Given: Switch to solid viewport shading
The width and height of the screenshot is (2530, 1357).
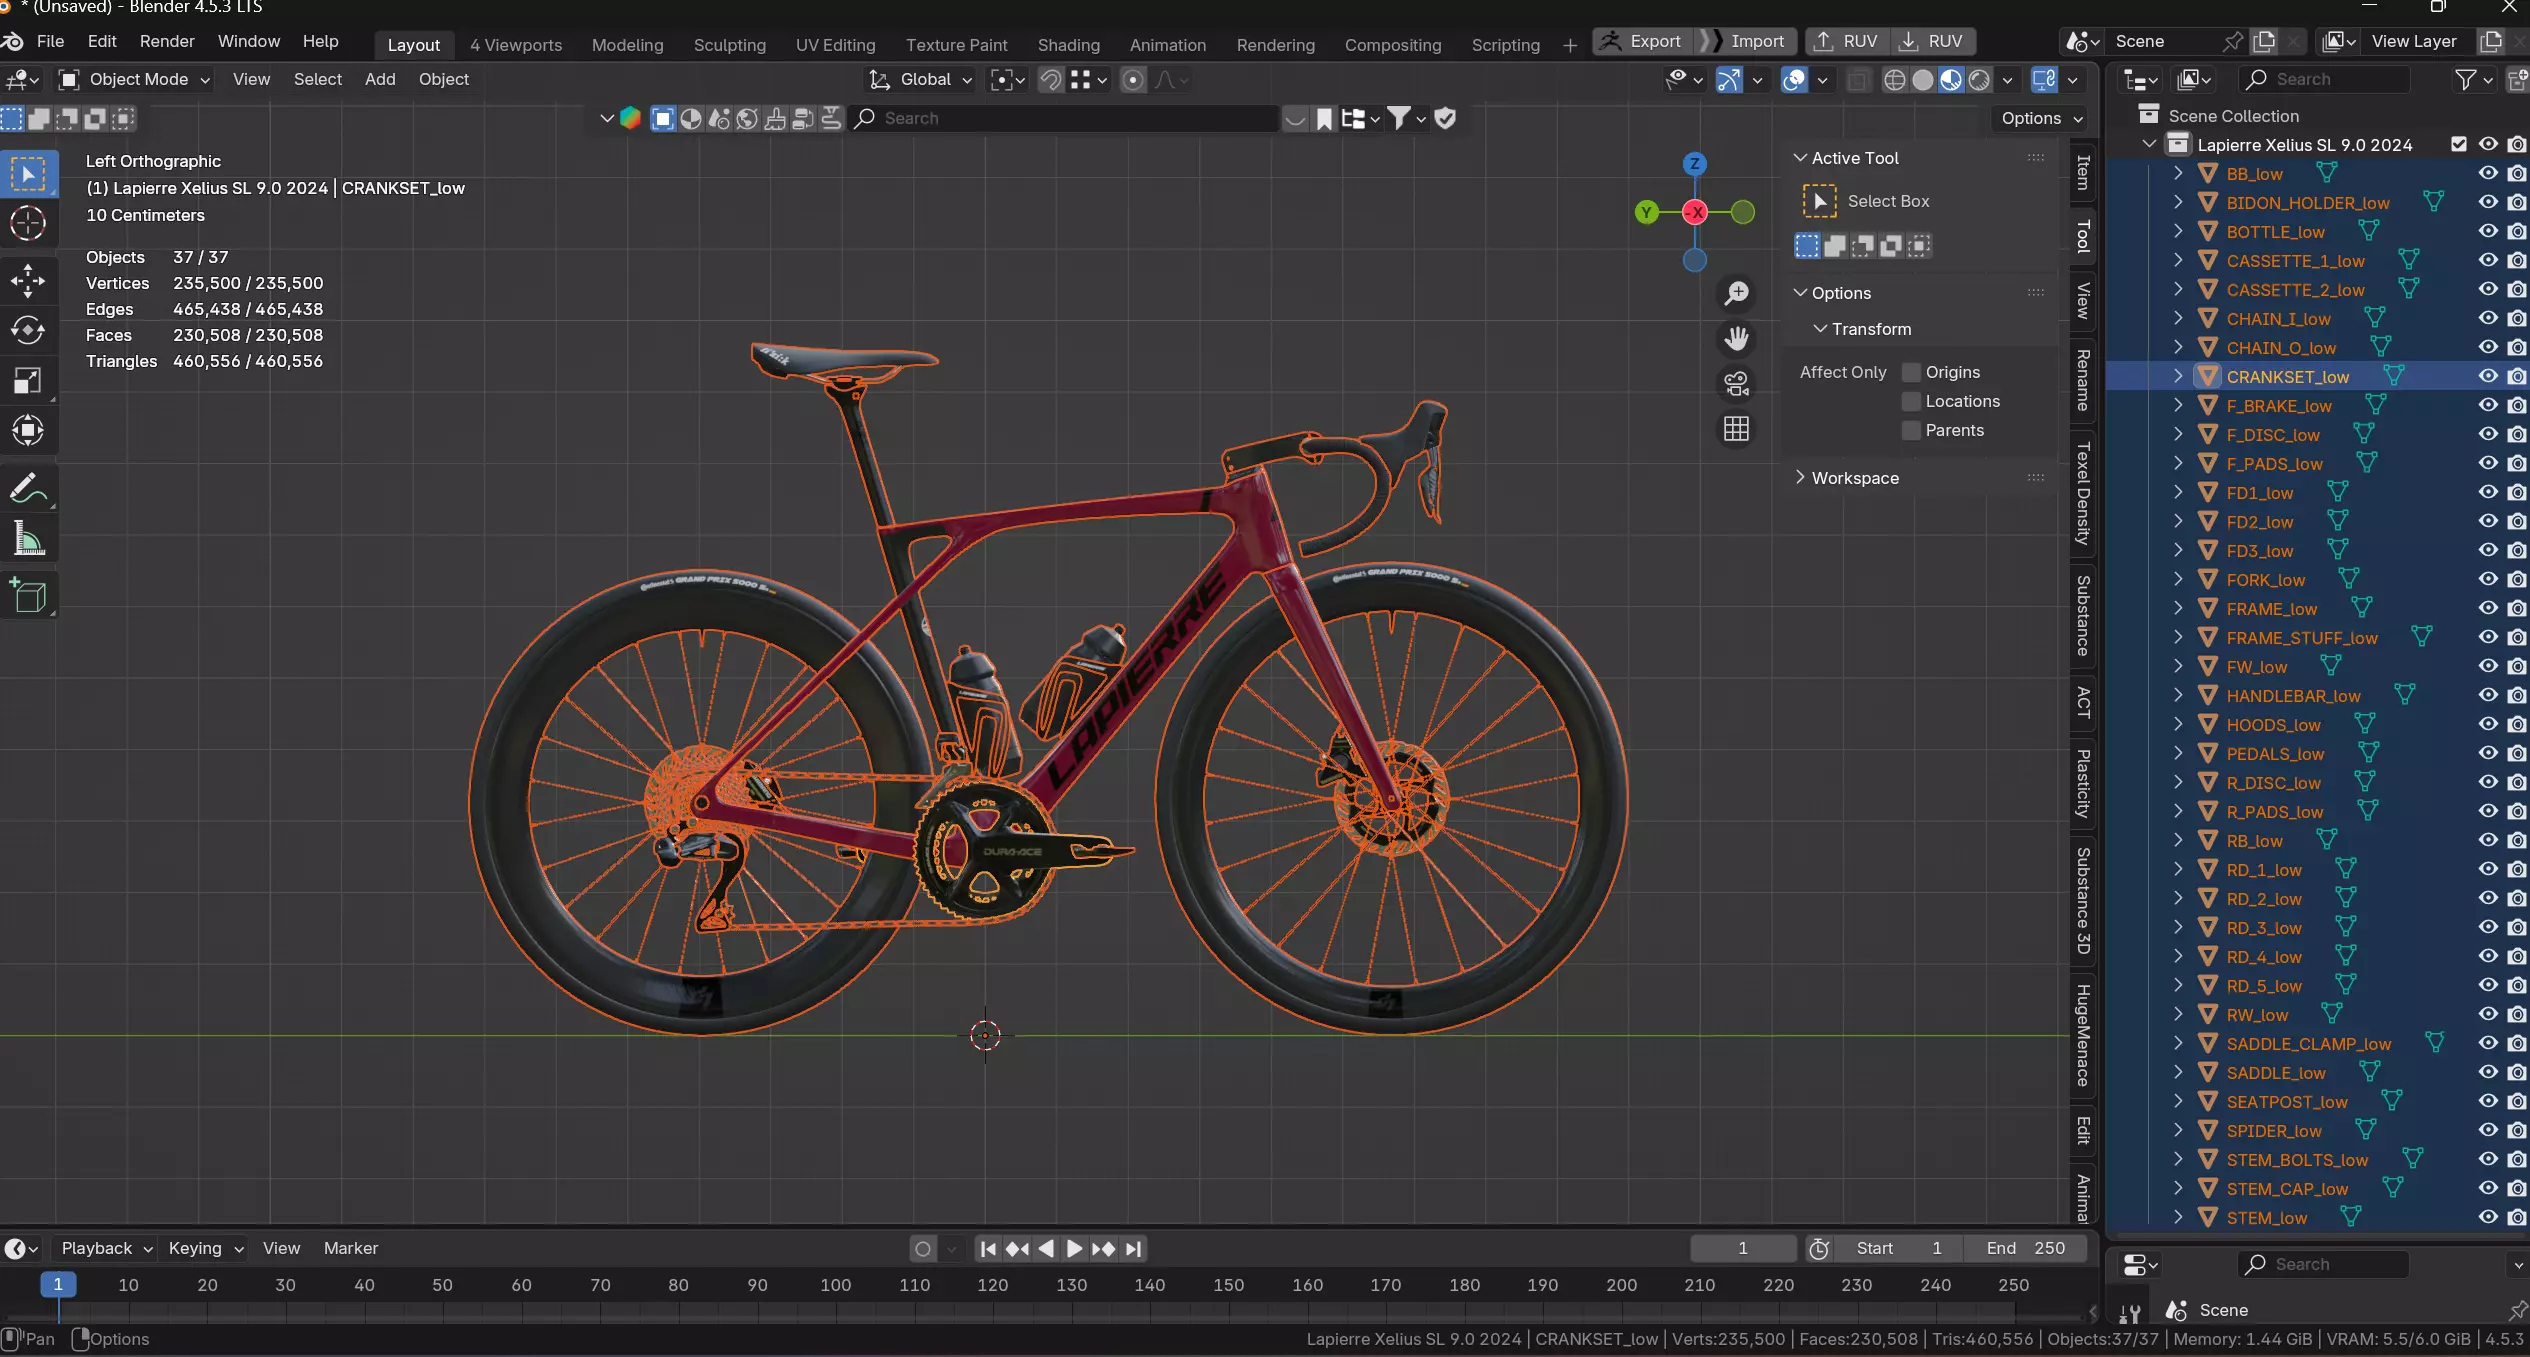Looking at the screenshot, I should point(1922,80).
